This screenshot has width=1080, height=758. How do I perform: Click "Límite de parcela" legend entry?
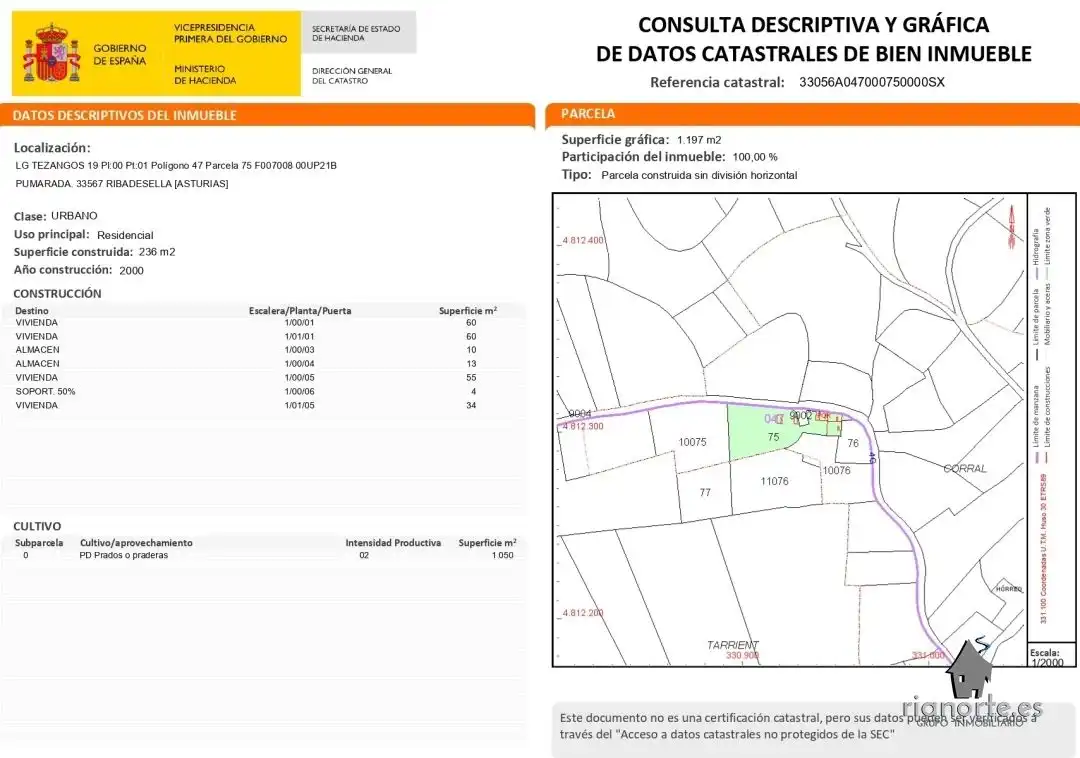coord(1036,324)
